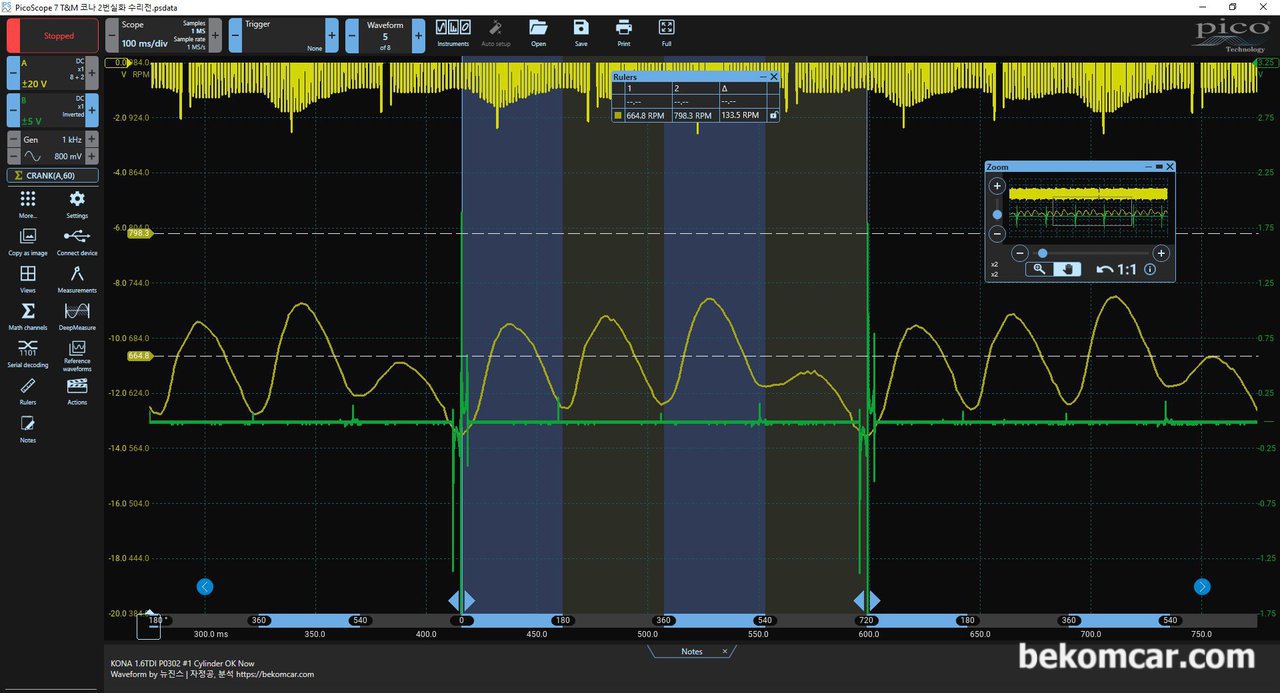Pan the graph right with blue arrow
The image size is (1280, 693).
tap(1202, 587)
